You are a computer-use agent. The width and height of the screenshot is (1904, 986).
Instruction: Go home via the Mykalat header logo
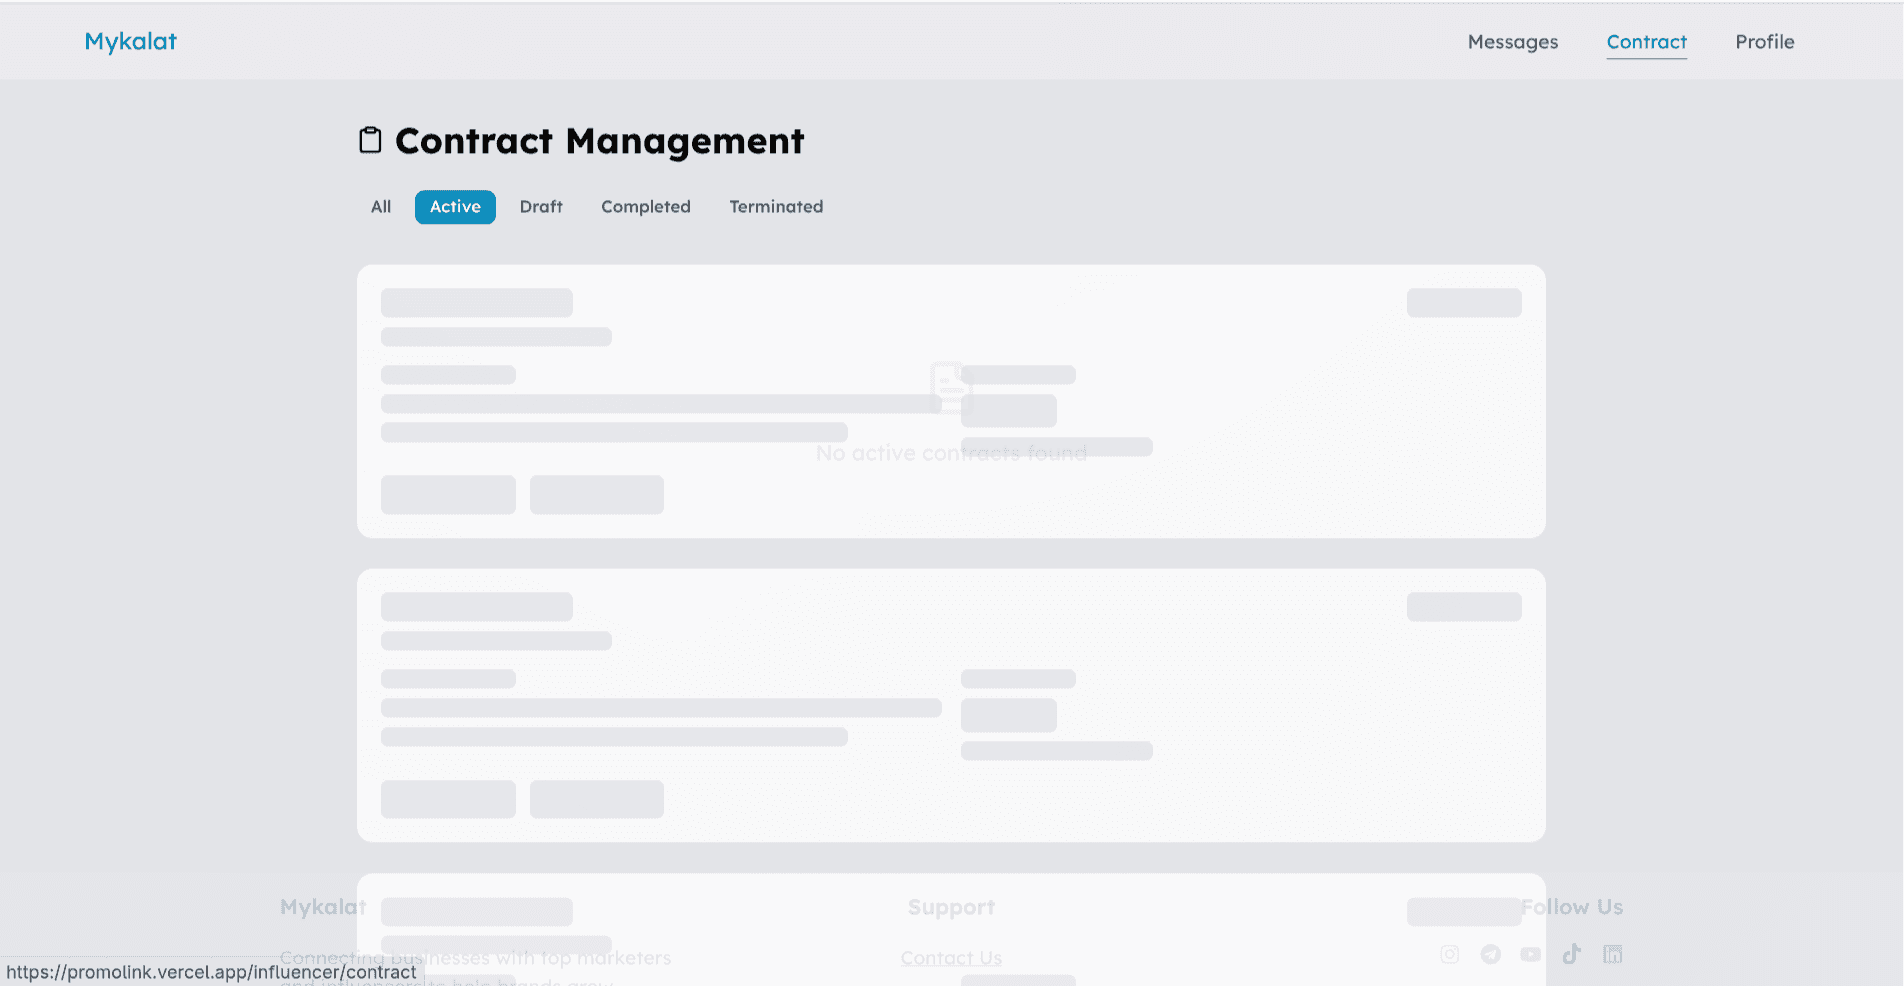pos(130,41)
